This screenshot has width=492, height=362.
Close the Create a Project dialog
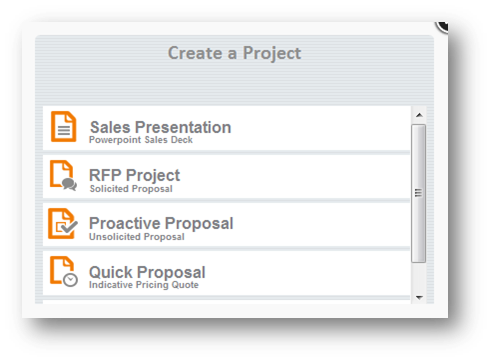[442, 27]
